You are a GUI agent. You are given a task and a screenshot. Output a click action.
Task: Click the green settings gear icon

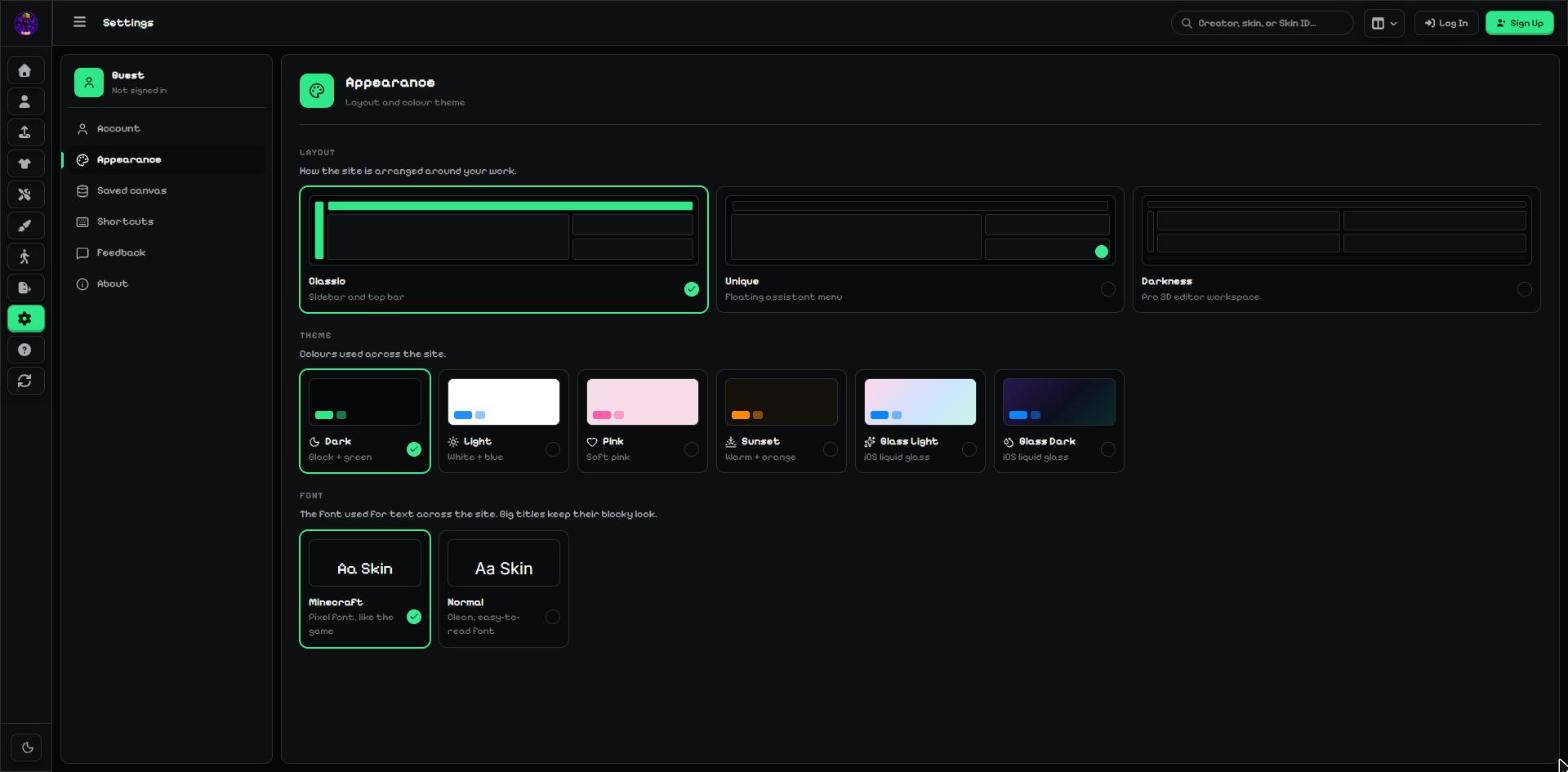point(25,319)
